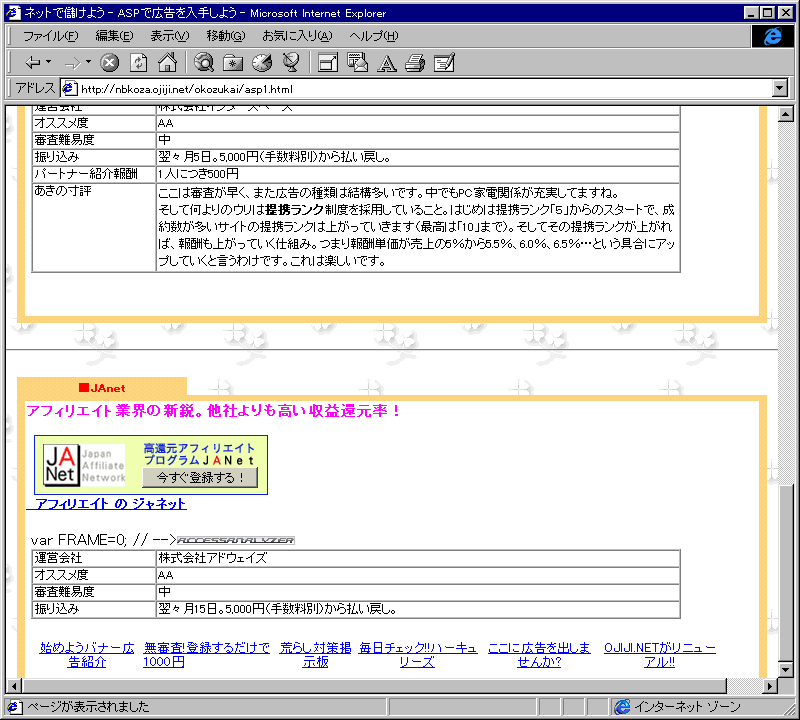Click the IE icon in title bar
Image resolution: width=800 pixels, height=720 pixels.
[13, 13]
